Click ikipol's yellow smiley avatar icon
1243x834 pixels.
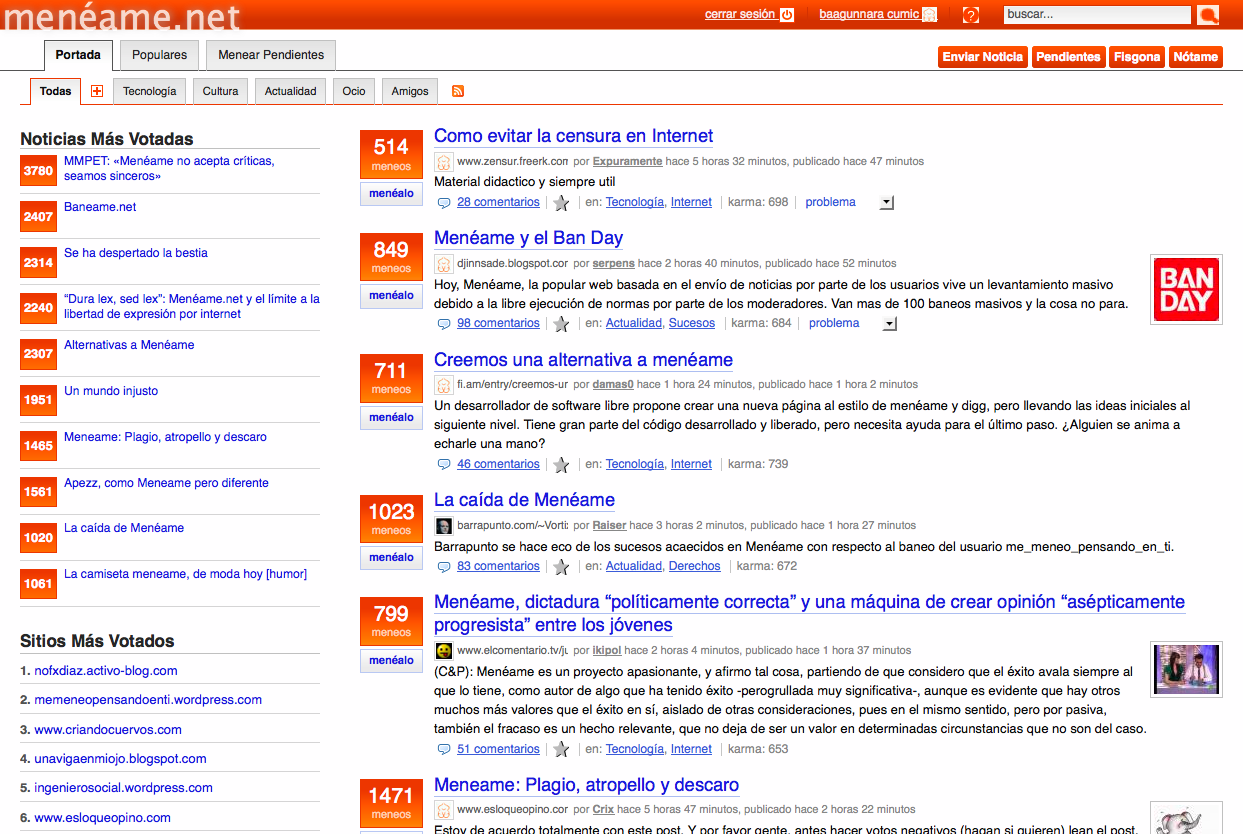pos(444,650)
